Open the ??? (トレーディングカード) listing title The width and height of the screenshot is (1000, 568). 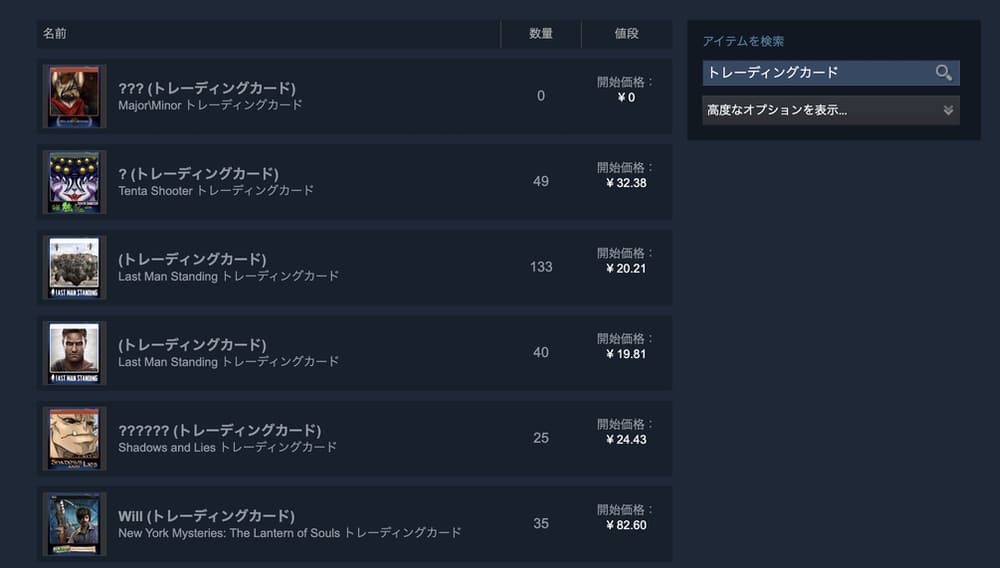(x=207, y=88)
